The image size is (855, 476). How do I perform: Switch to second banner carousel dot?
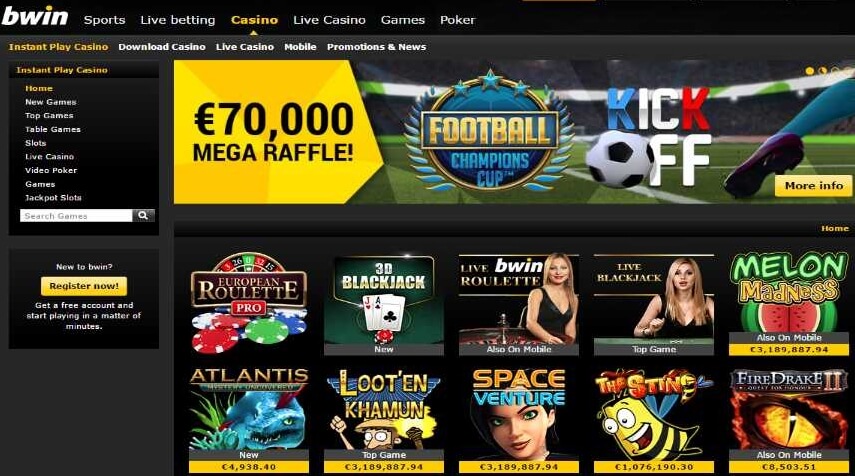(822, 71)
